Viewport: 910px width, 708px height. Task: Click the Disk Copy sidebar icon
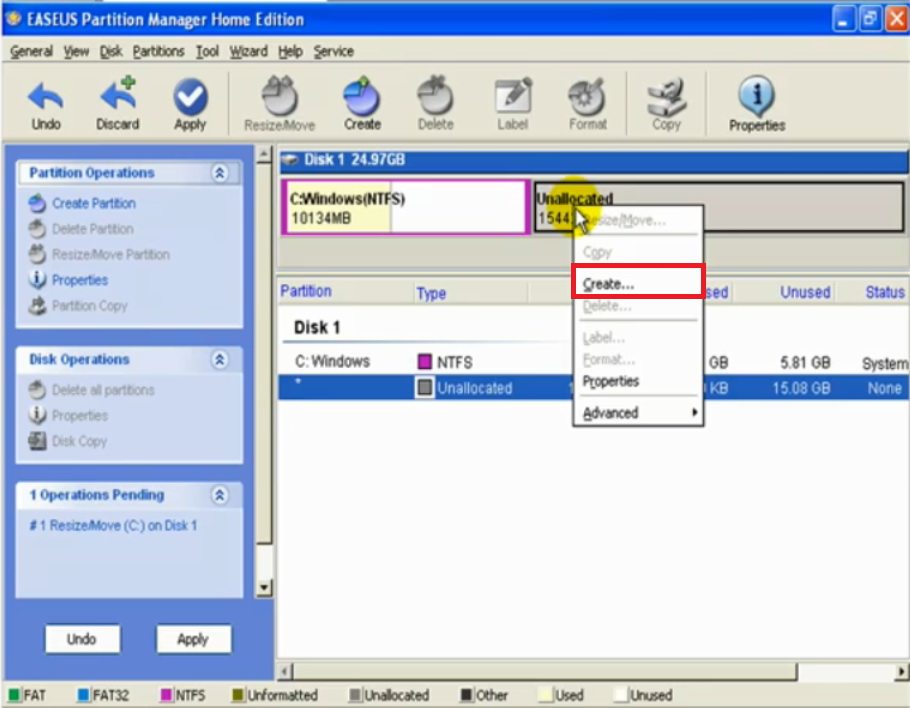37,441
